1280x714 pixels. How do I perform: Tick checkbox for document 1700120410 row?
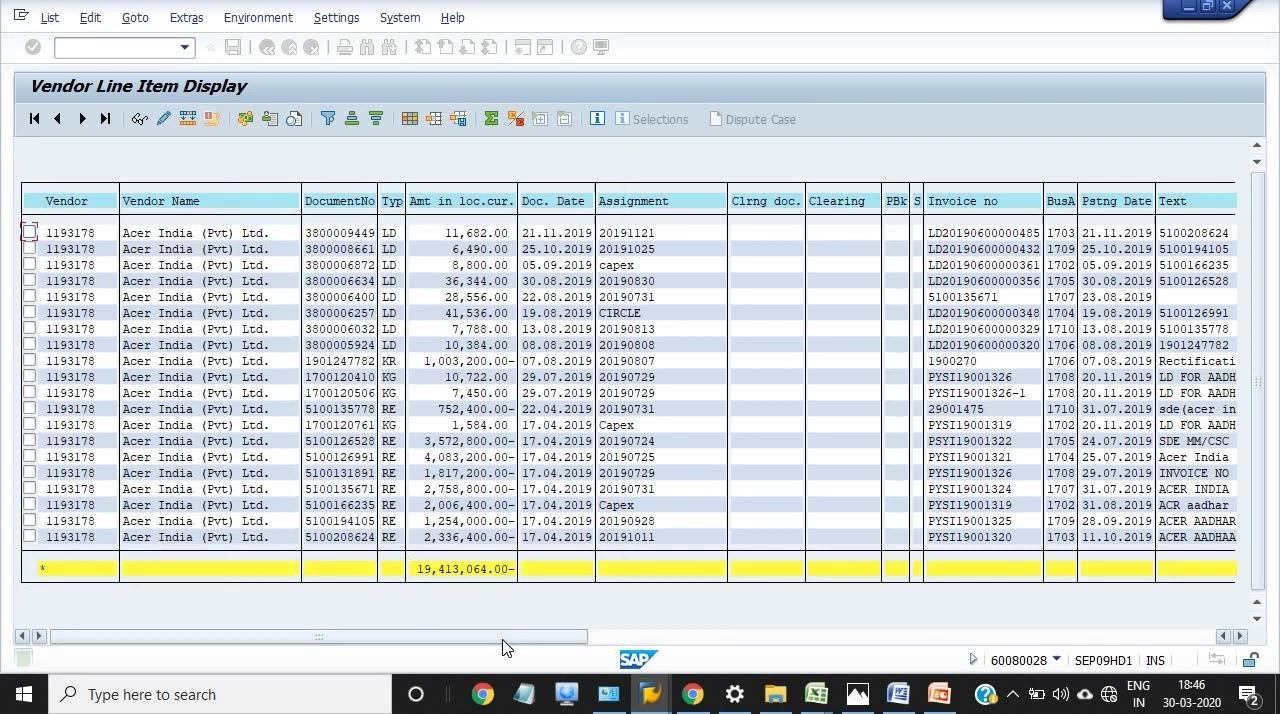(x=30, y=376)
